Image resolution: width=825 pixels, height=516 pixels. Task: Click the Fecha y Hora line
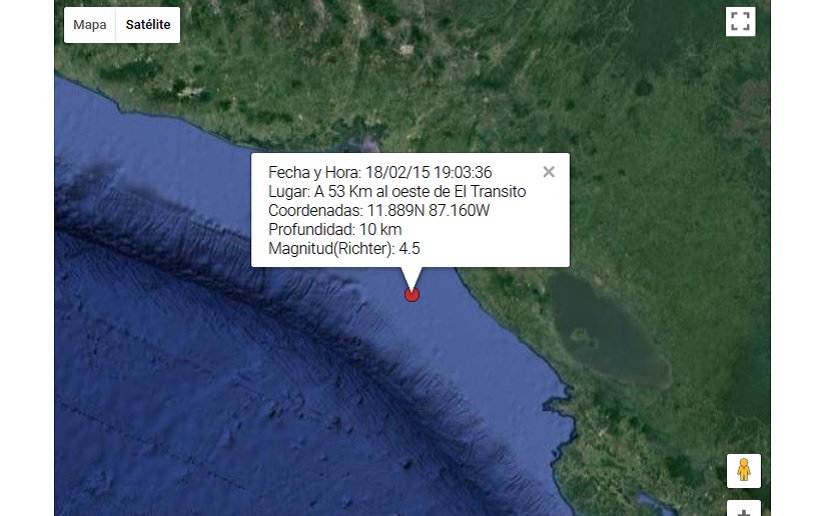click(380, 173)
